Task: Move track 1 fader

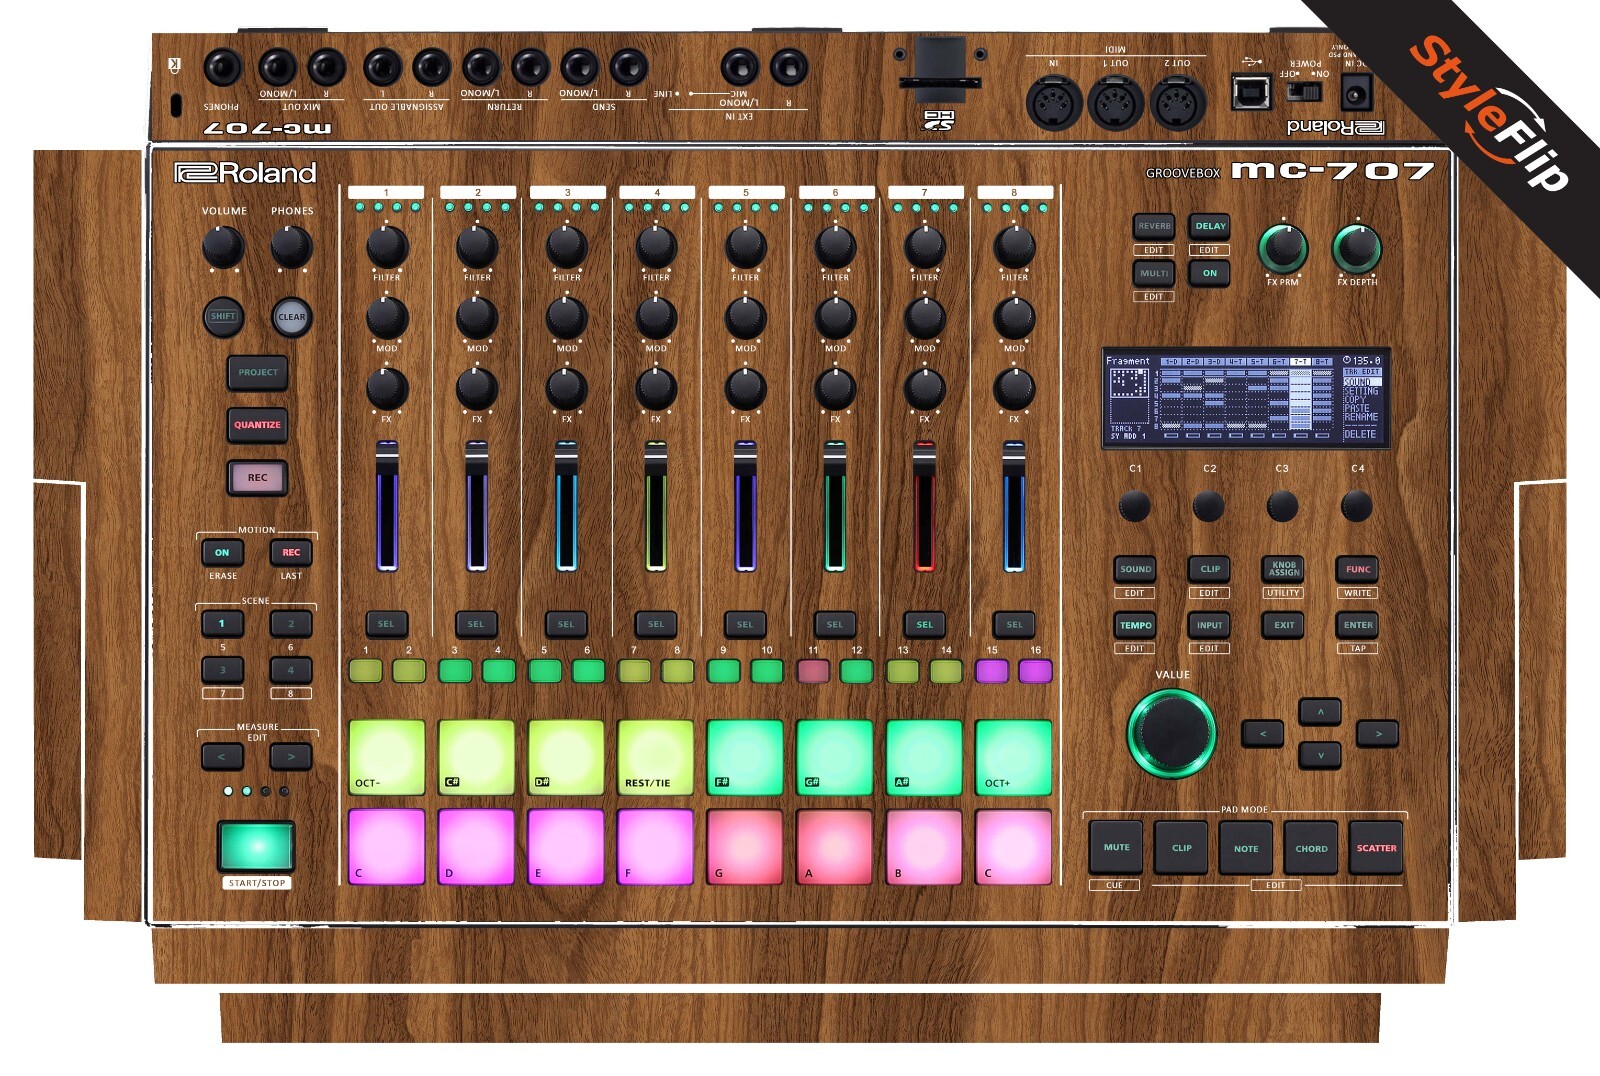Action: coord(387,457)
